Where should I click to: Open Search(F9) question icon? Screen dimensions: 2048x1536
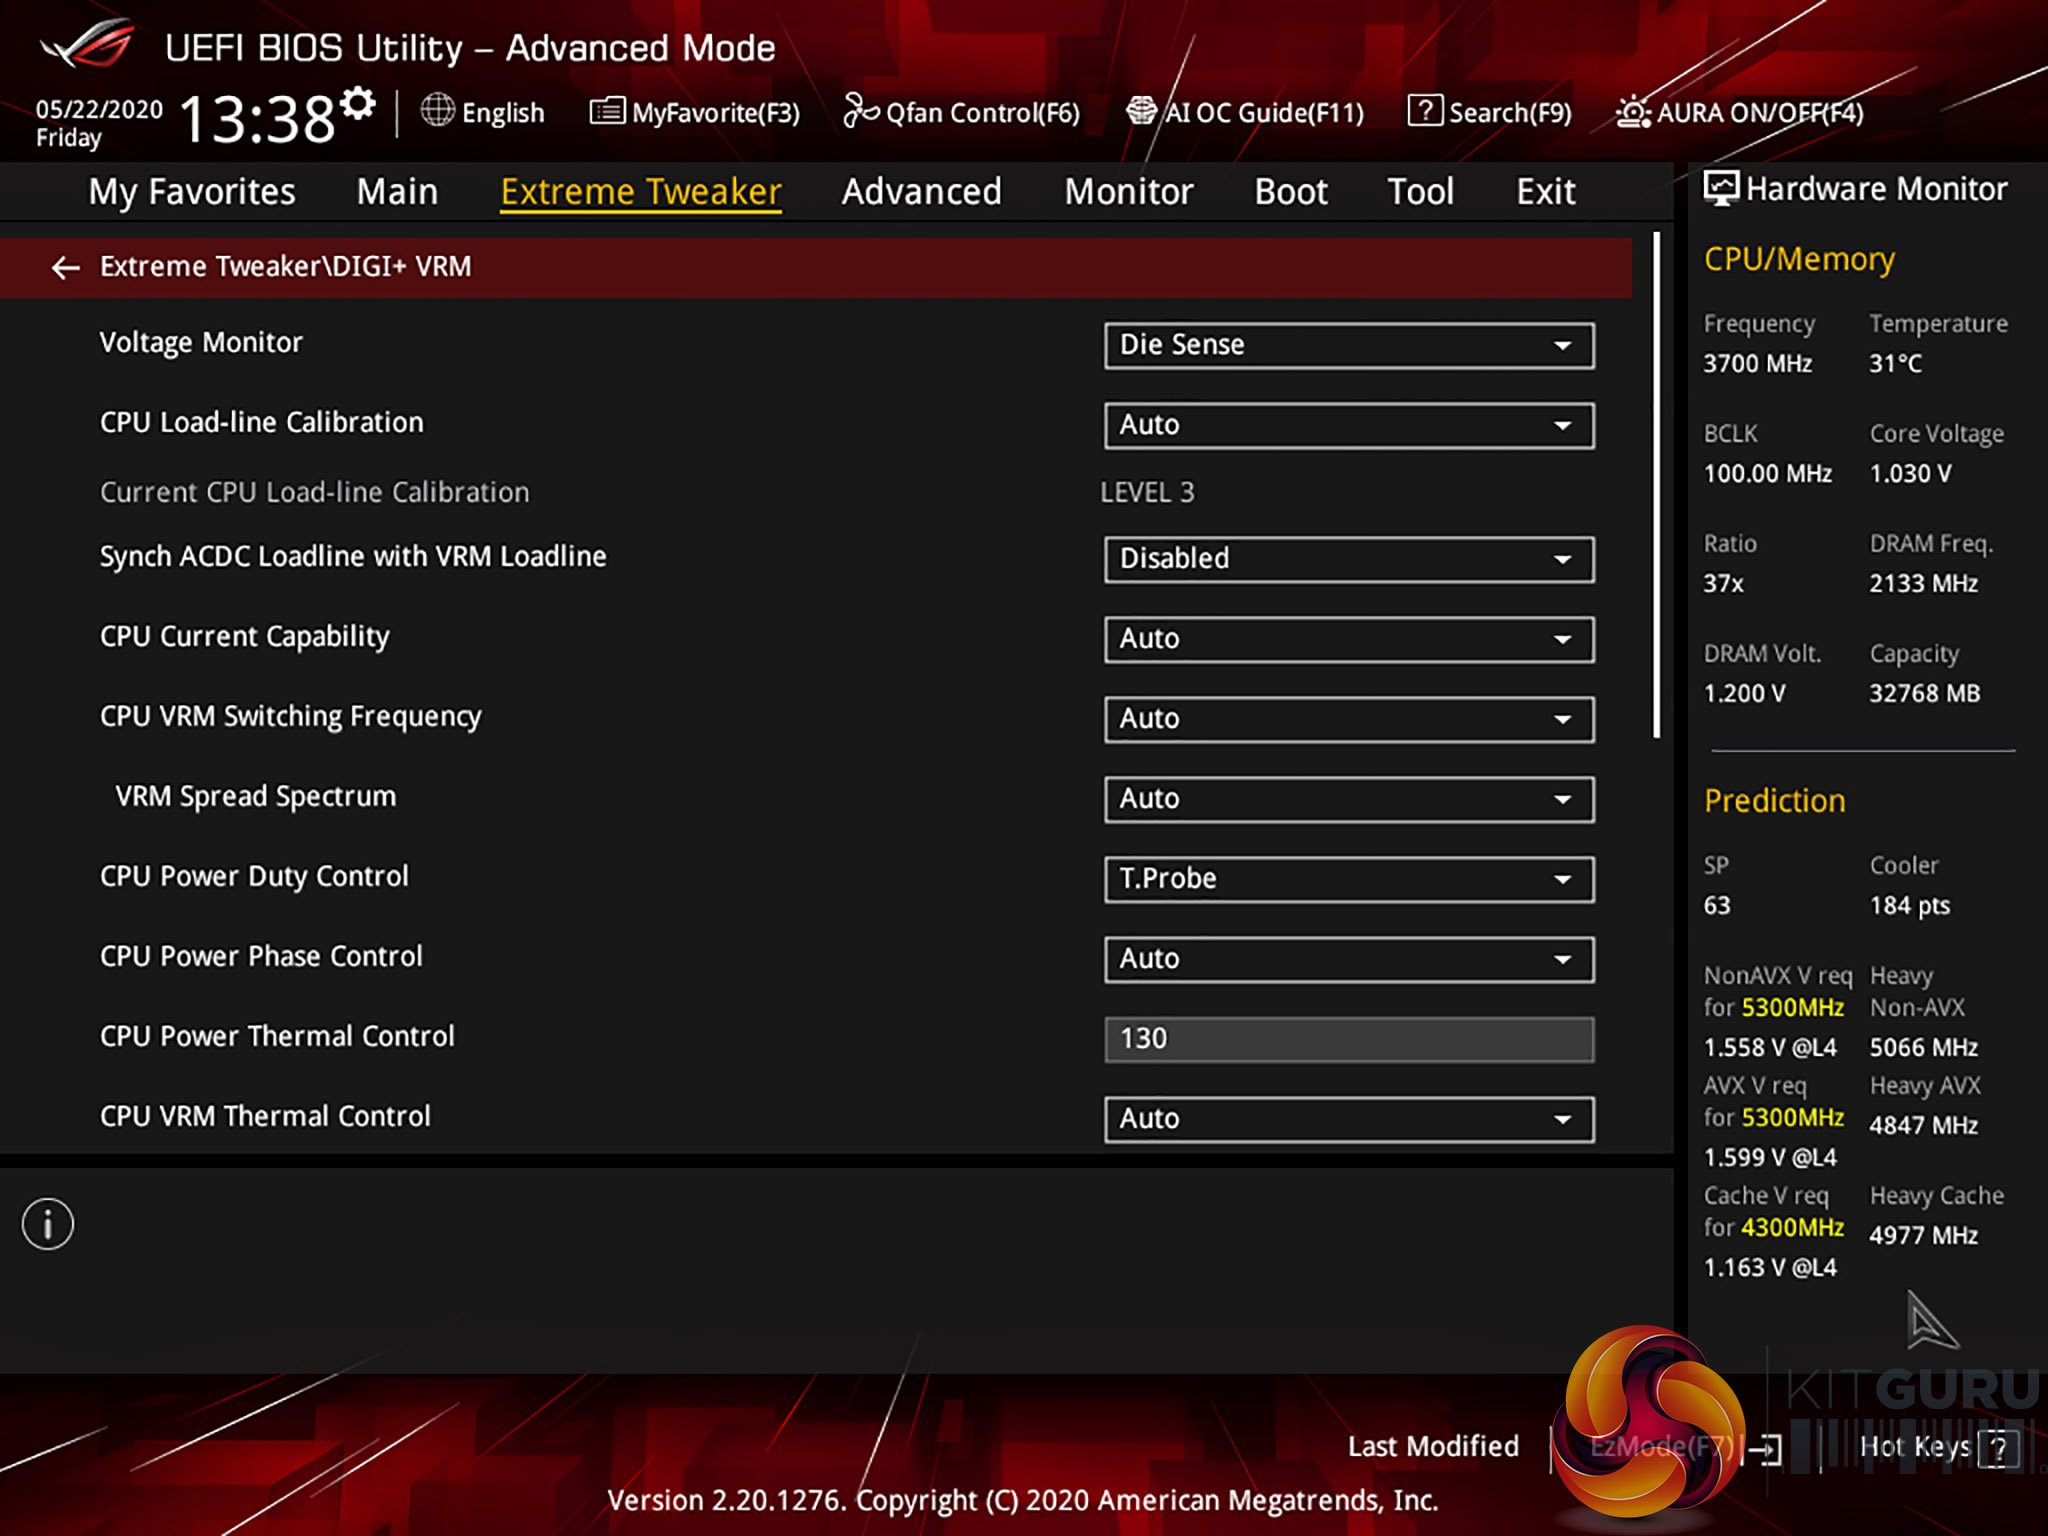pos(1424,111)
